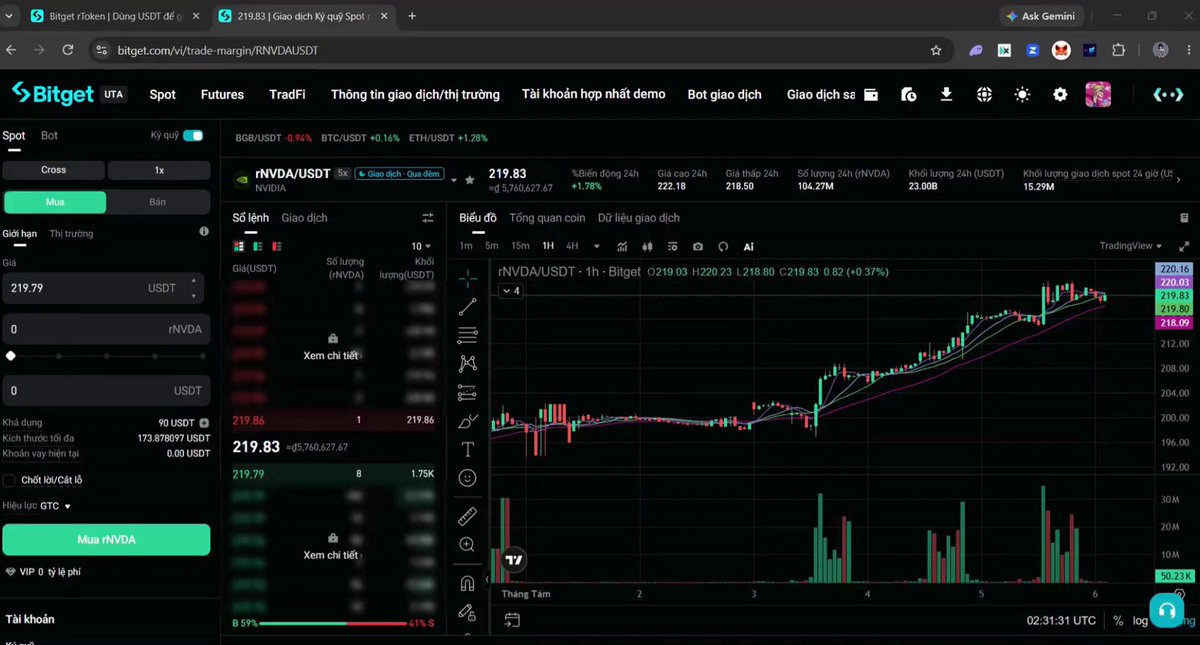Select the pattern drawing tool
Screen dimensions: 1200x645
[467, 364]
